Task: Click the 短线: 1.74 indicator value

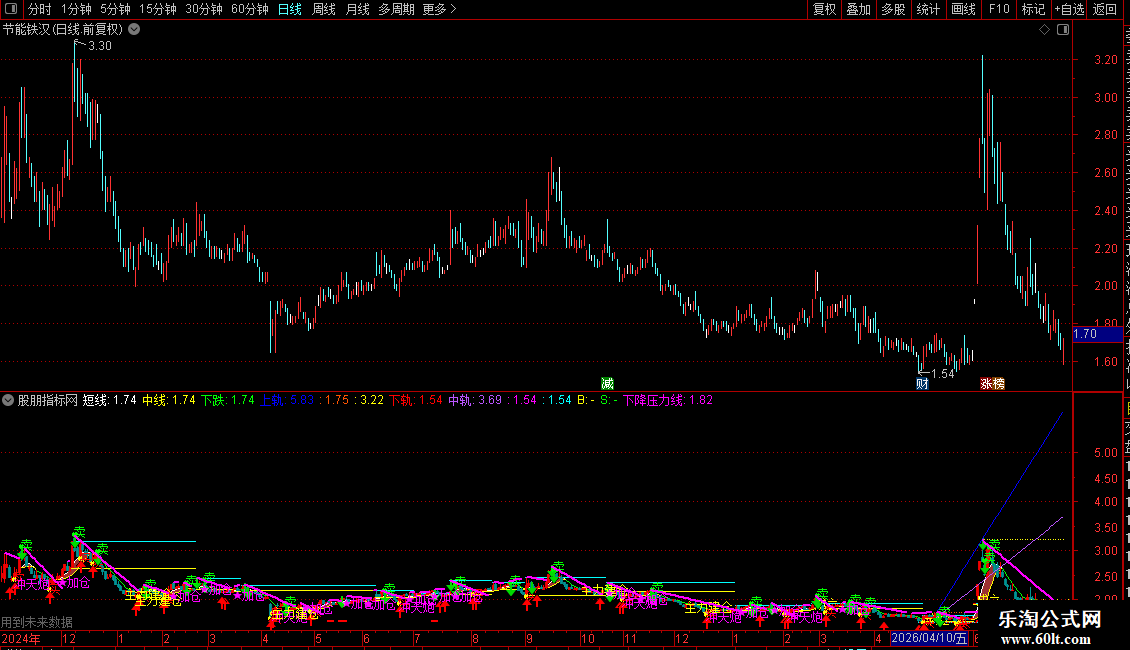Action: [110, 400]
